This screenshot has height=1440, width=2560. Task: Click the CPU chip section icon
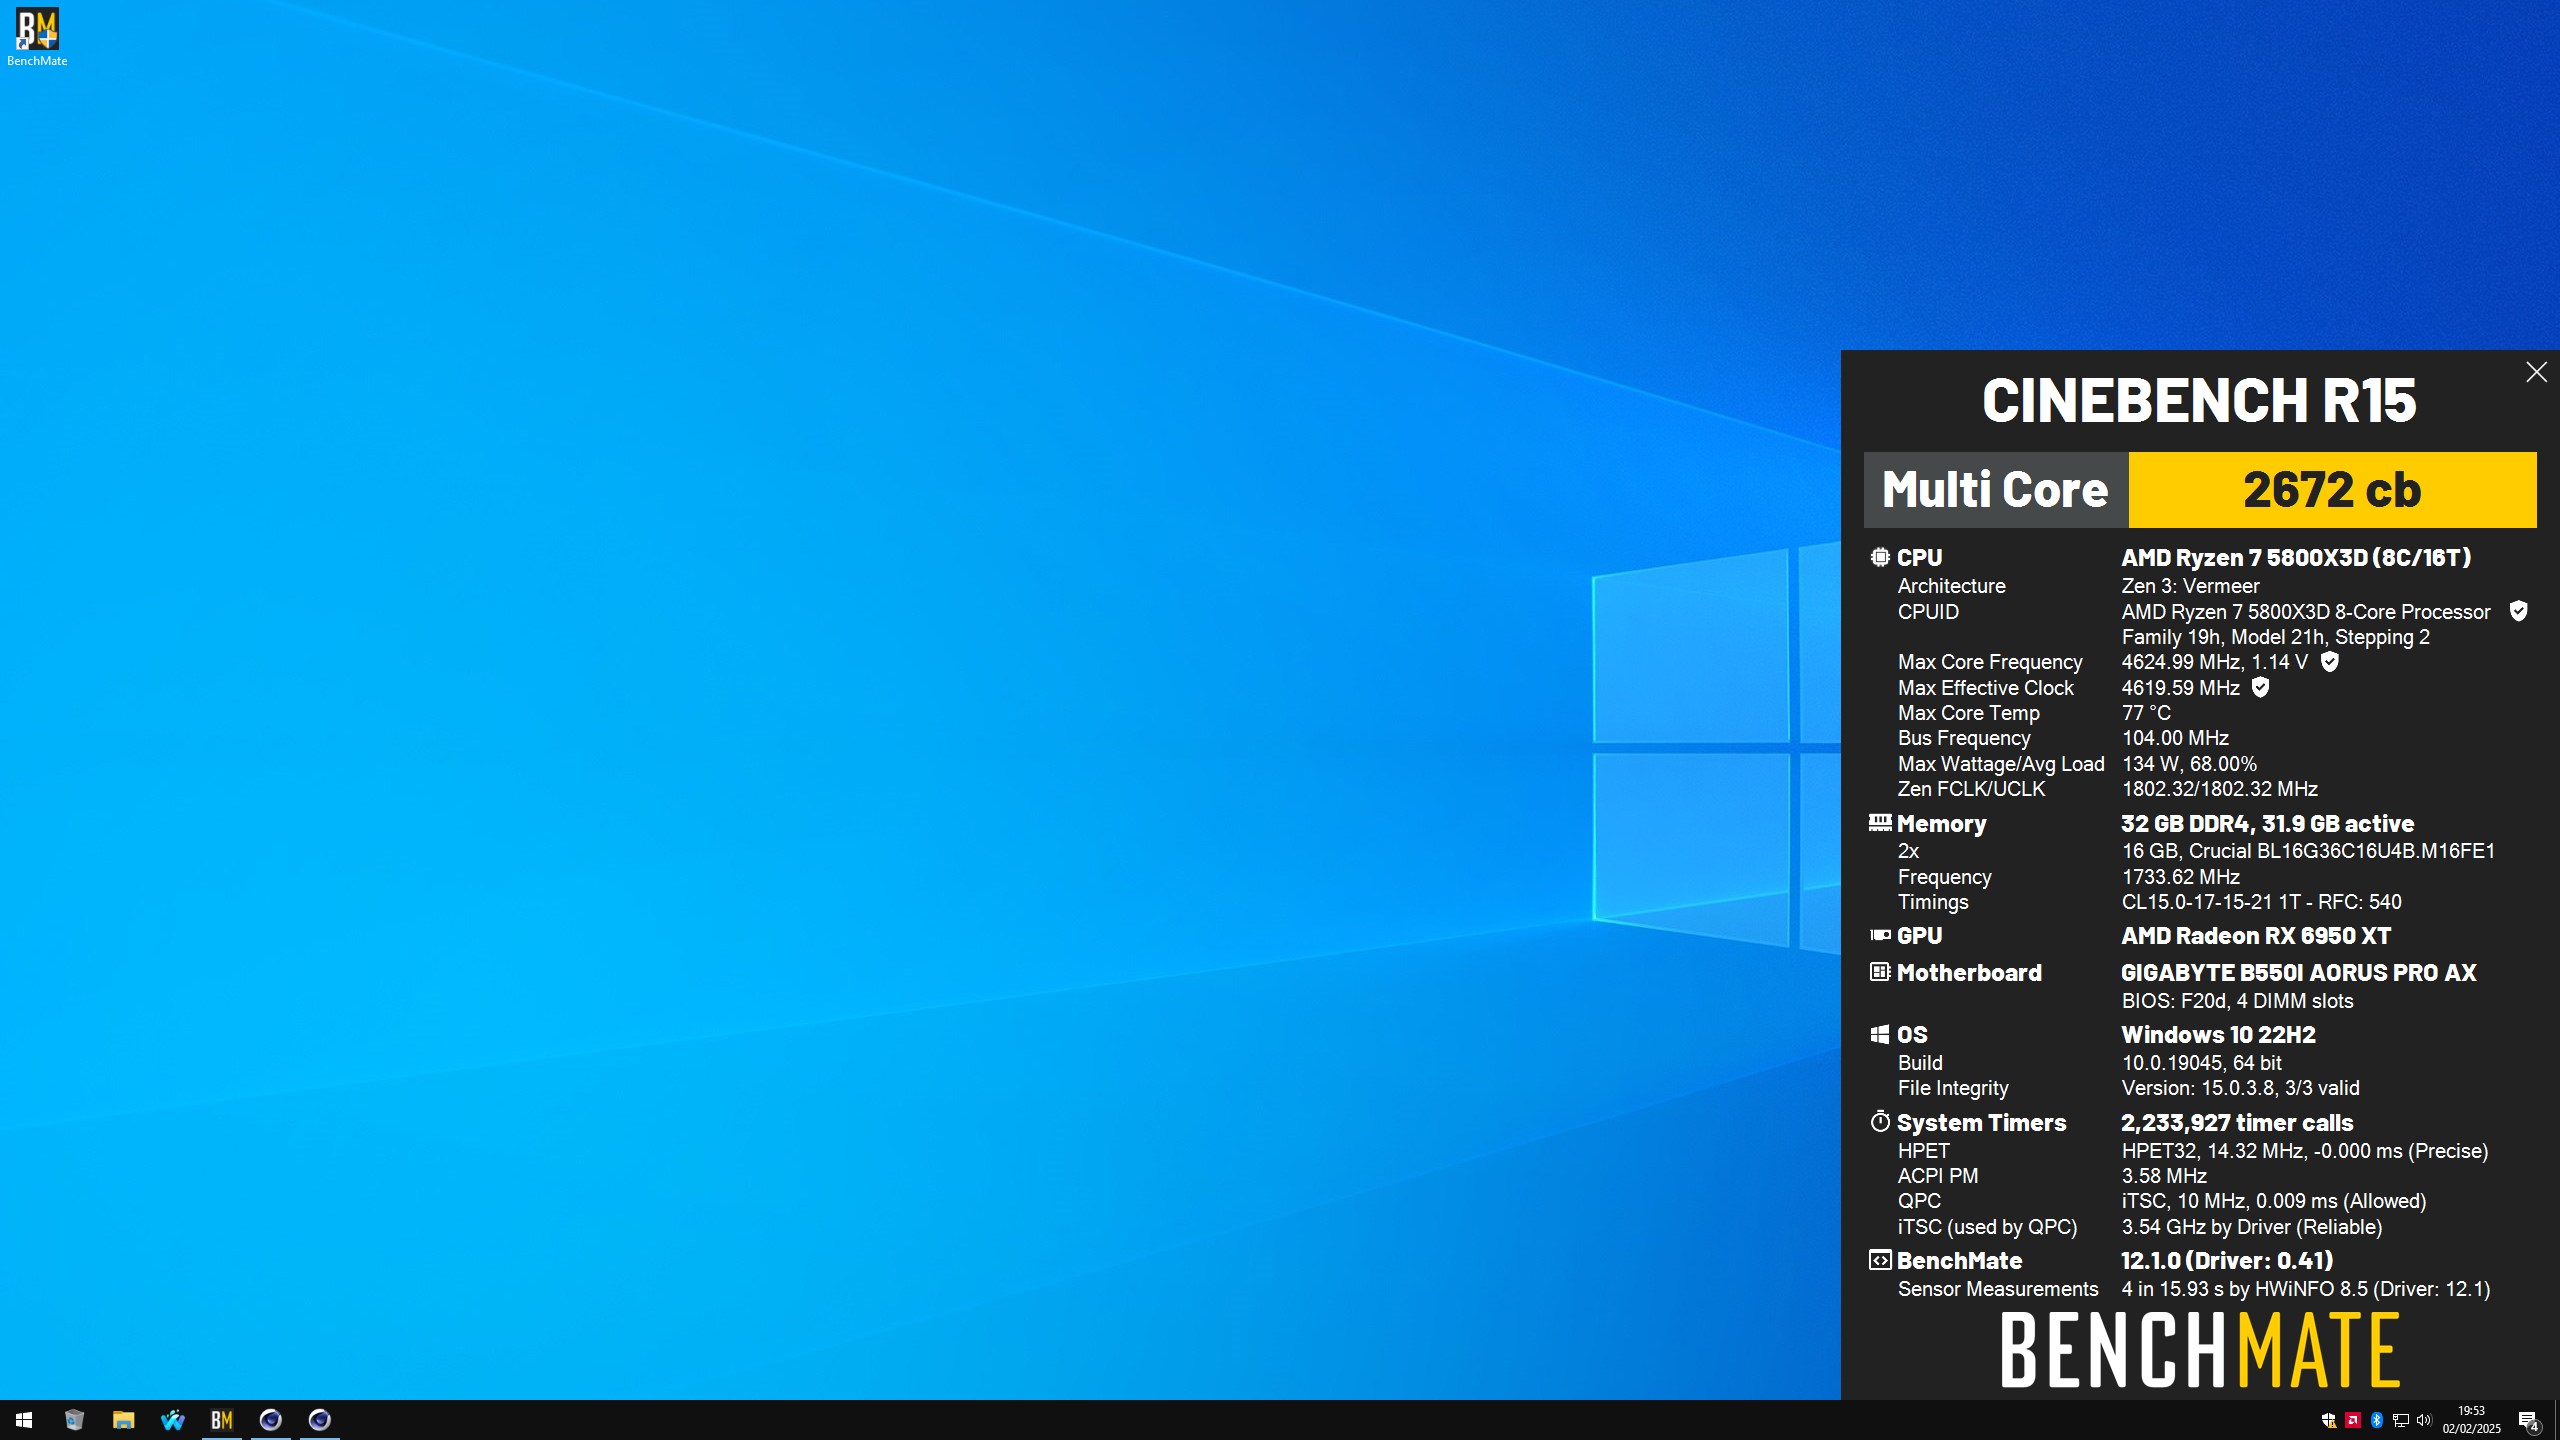[1880, 557]
